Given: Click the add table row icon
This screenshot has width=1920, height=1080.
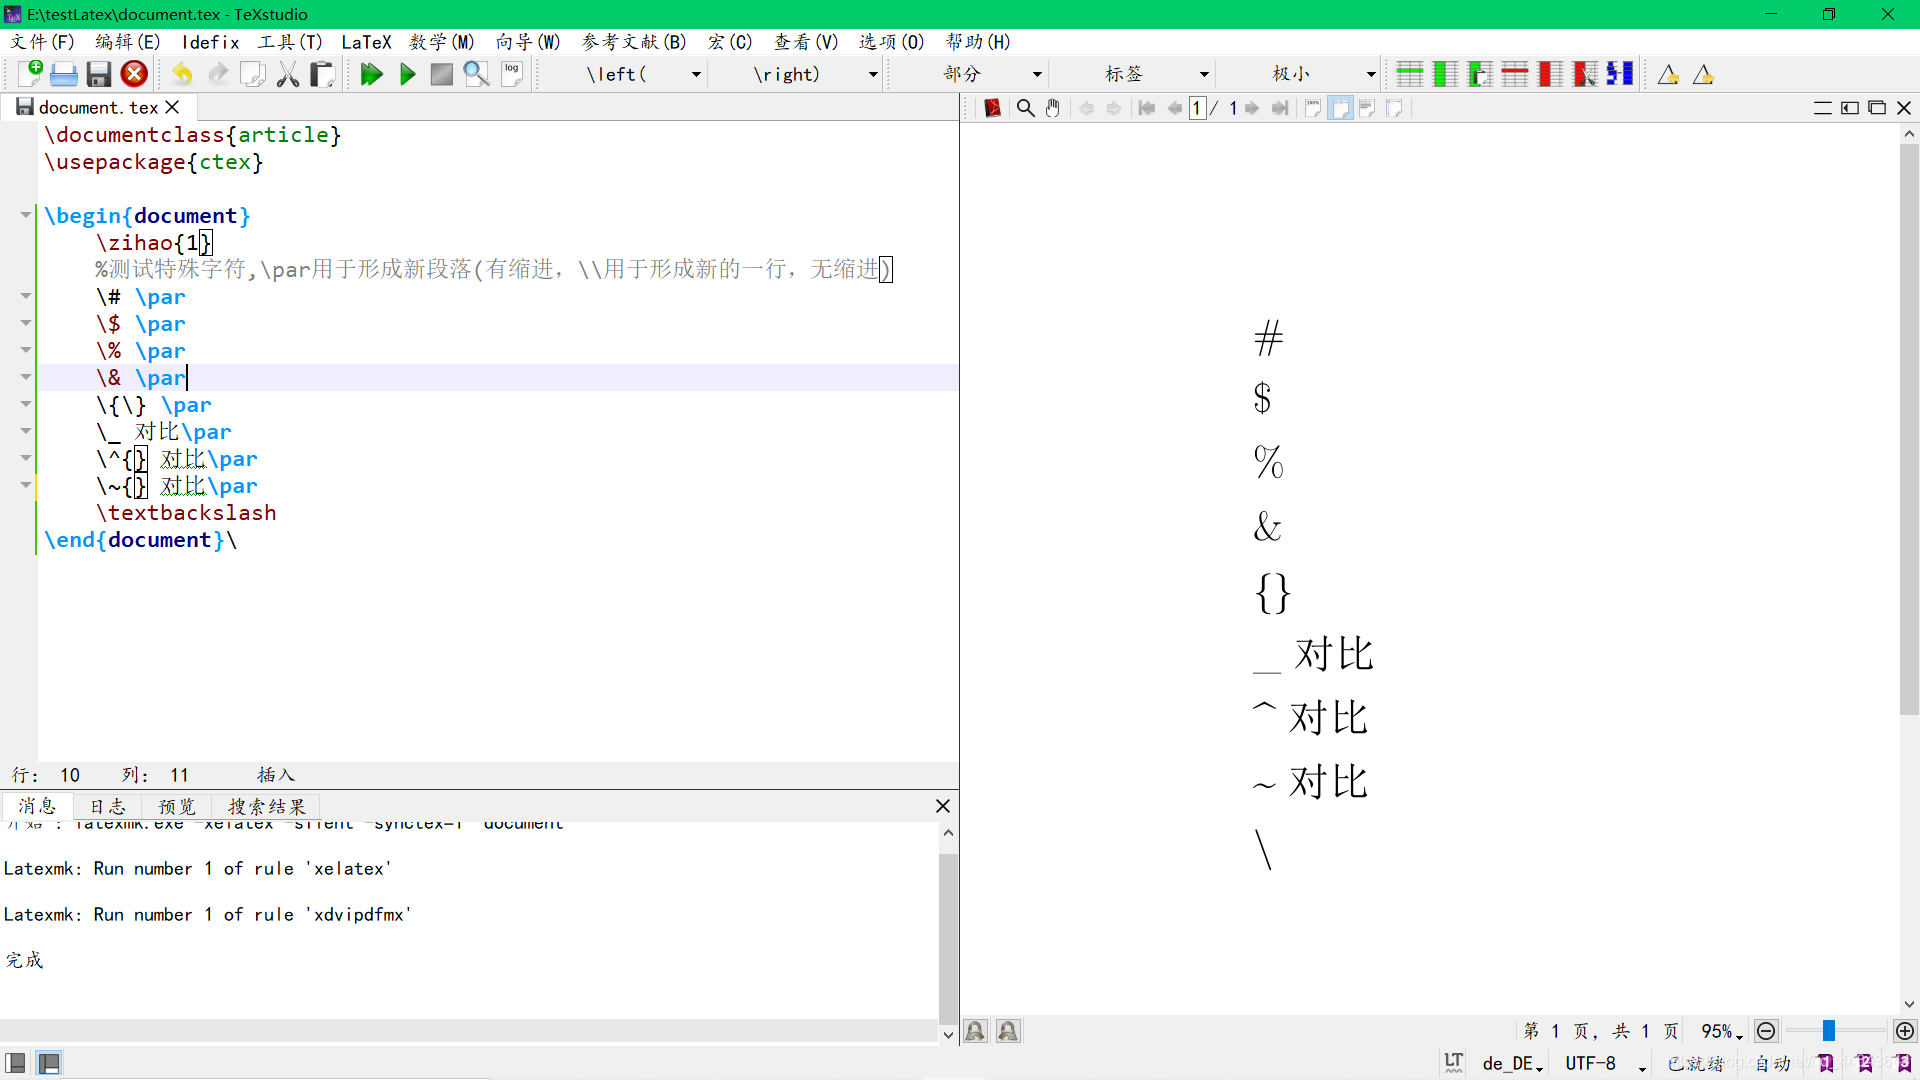Looking at the screenshot, I should click(1410, 74).
